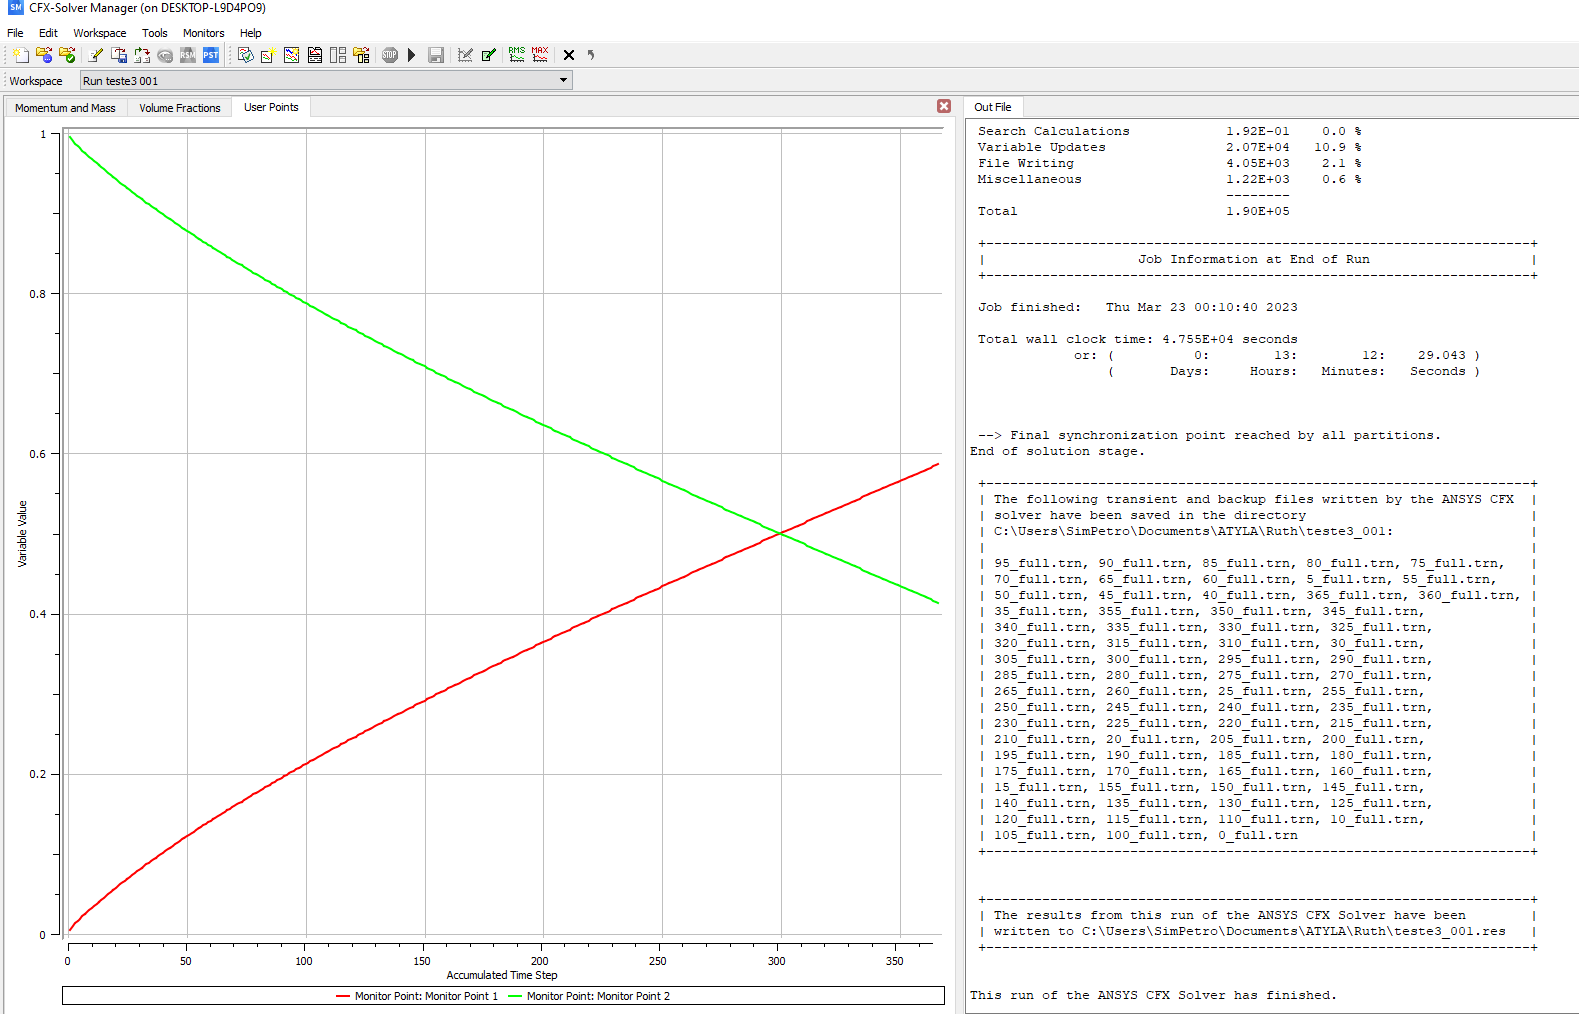1579x1014 pixels.
Task: Click the workspace dropdown arrow
Action: [563, 81]
